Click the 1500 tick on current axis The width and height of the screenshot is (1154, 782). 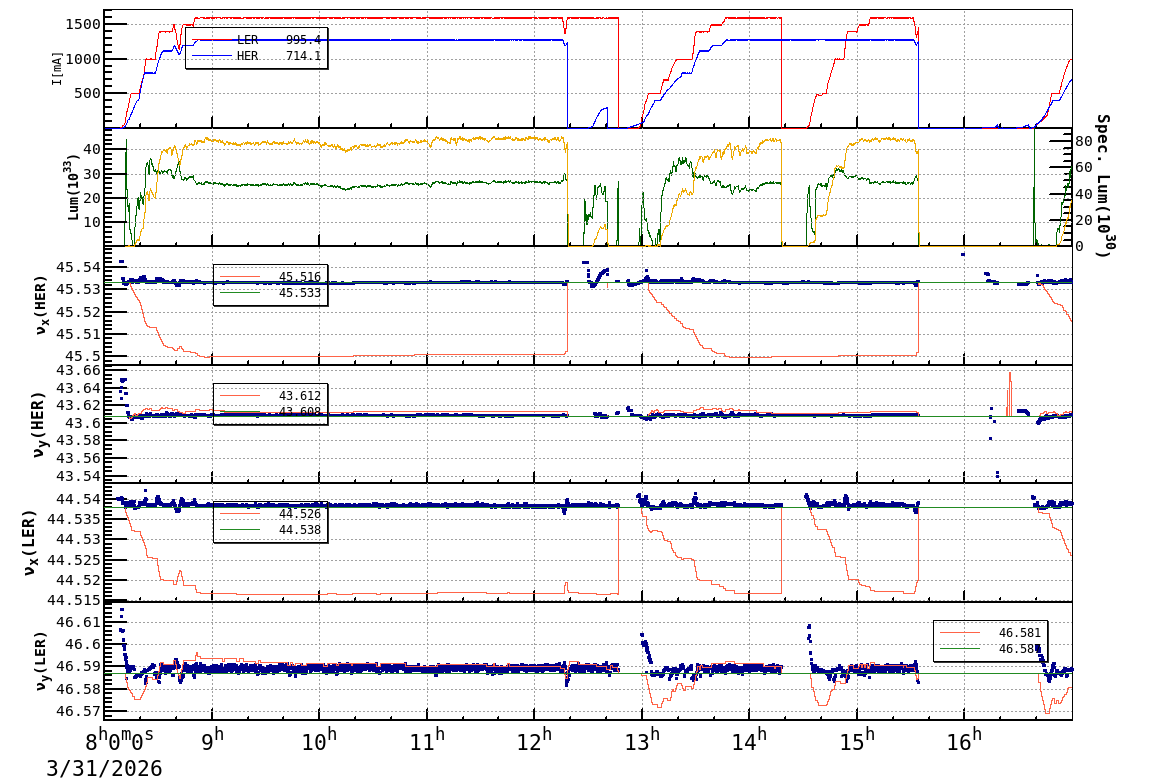tap(82, 24)
